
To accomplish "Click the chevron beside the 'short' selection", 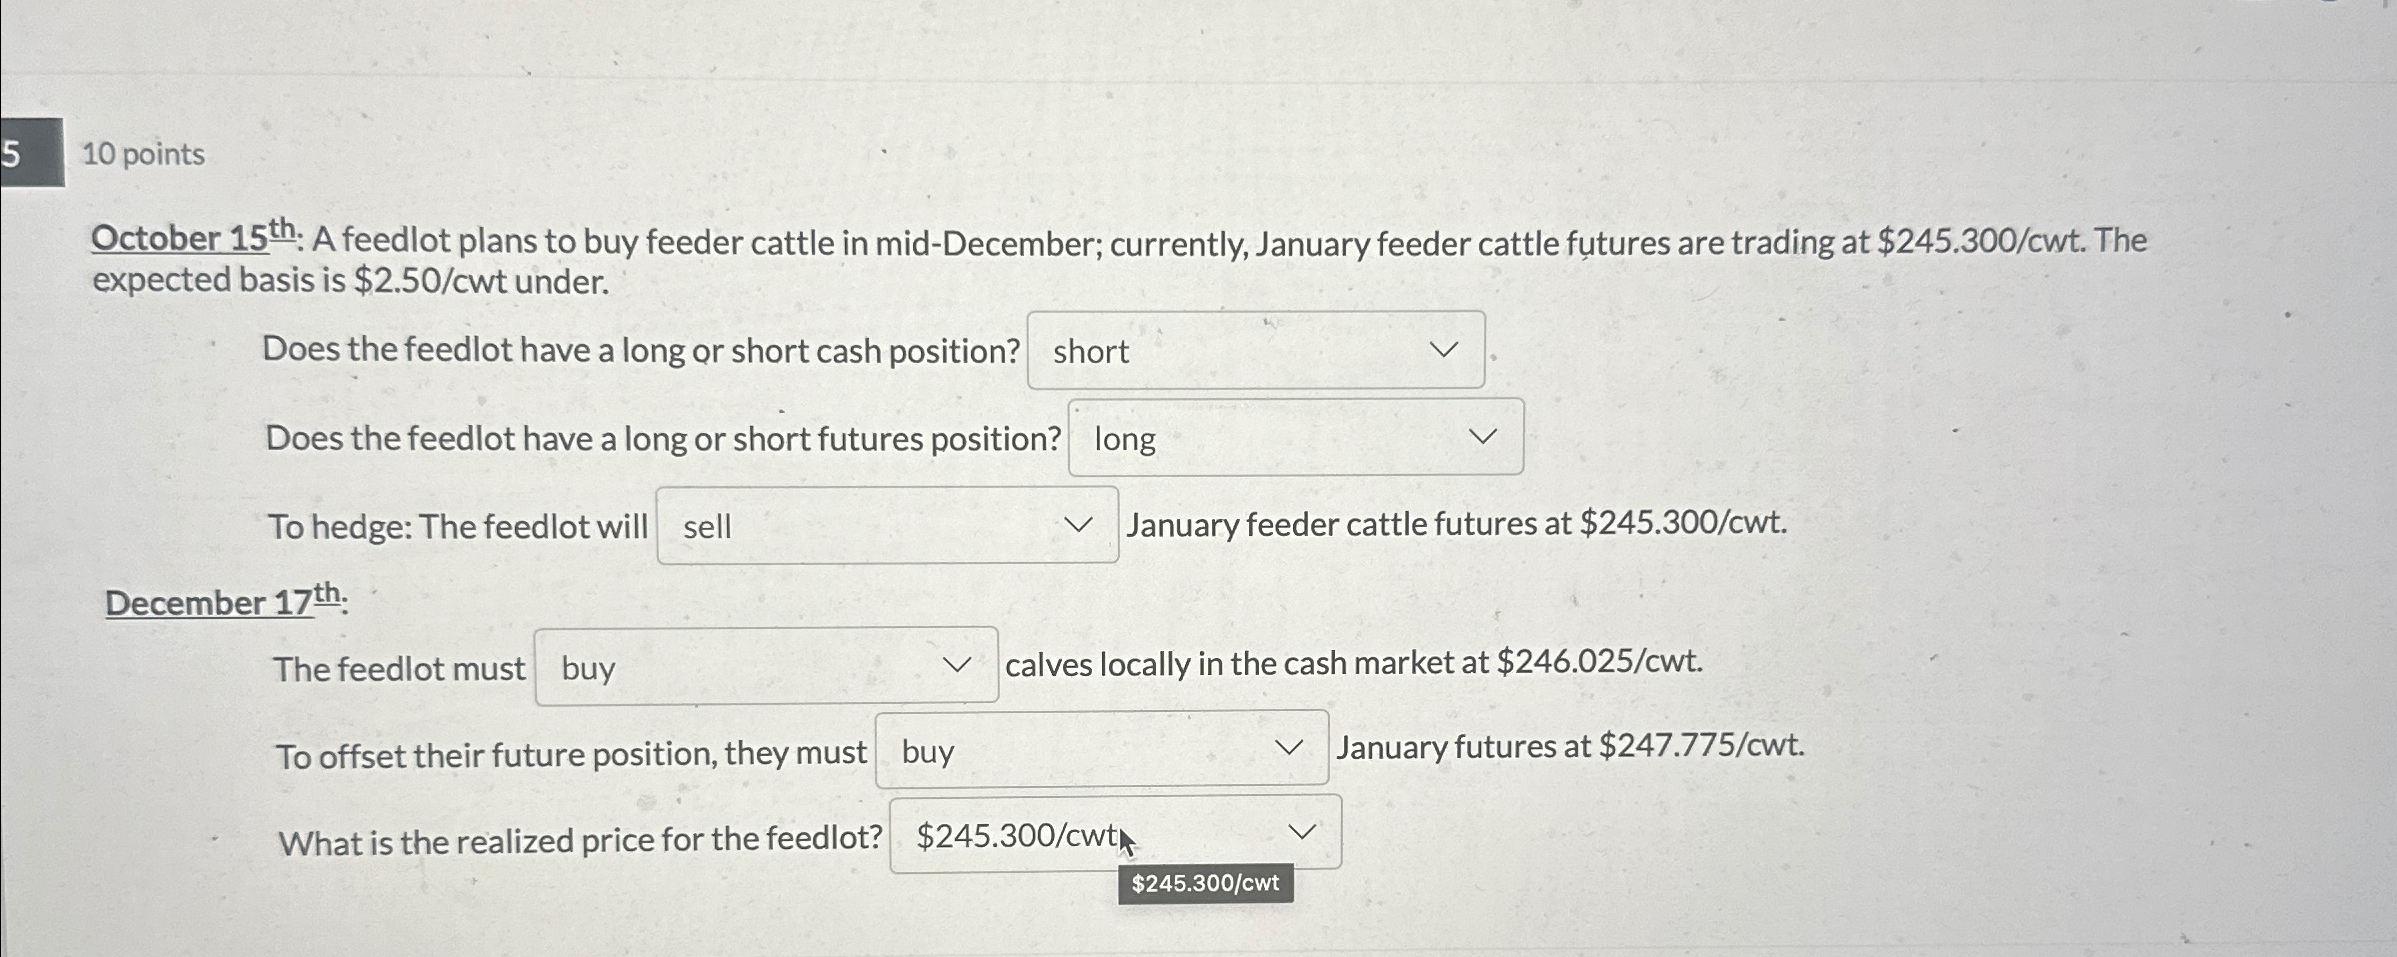I will click(x=1443, y=349).
